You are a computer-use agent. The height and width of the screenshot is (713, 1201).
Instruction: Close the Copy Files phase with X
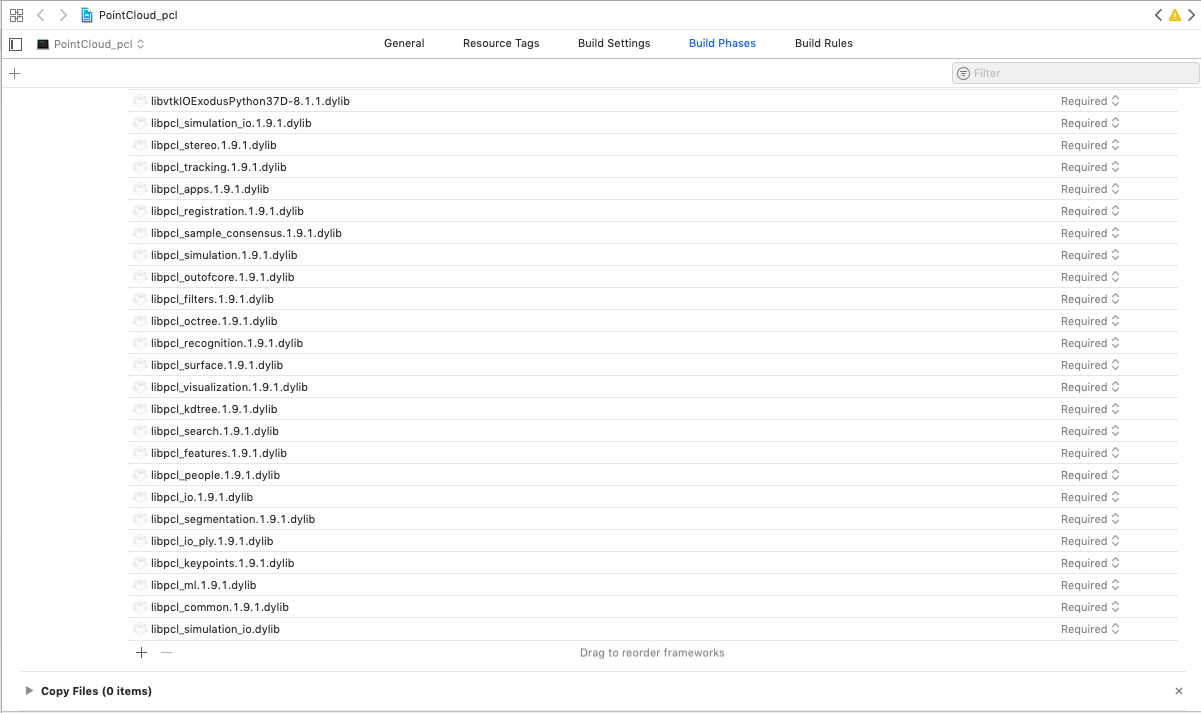[x=1179, y=691]
